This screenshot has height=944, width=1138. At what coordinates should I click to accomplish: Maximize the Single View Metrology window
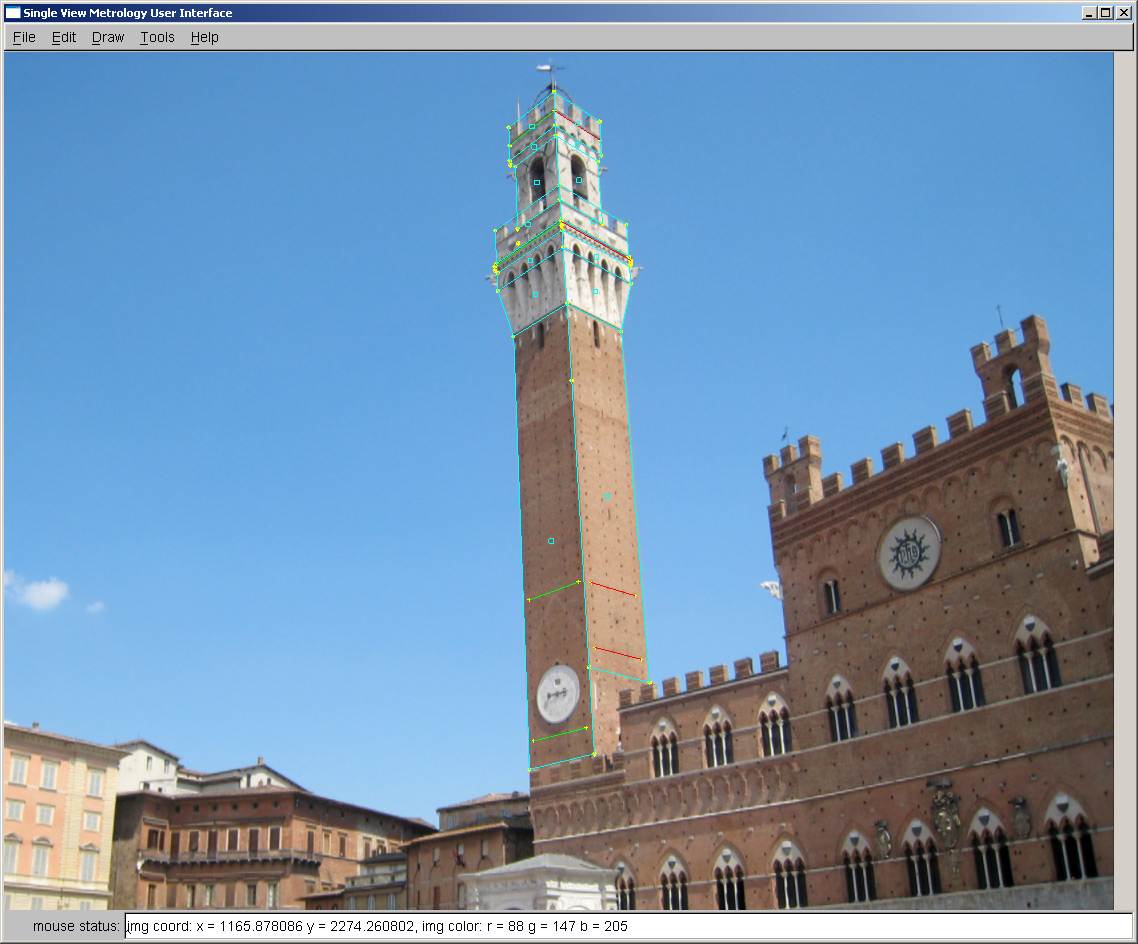[x=1105, y=12]
